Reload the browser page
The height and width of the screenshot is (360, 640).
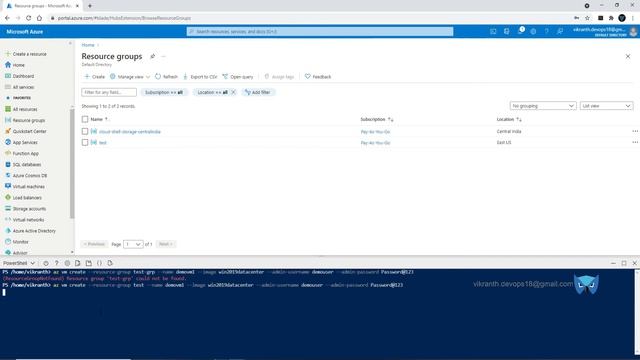point(29,18)
